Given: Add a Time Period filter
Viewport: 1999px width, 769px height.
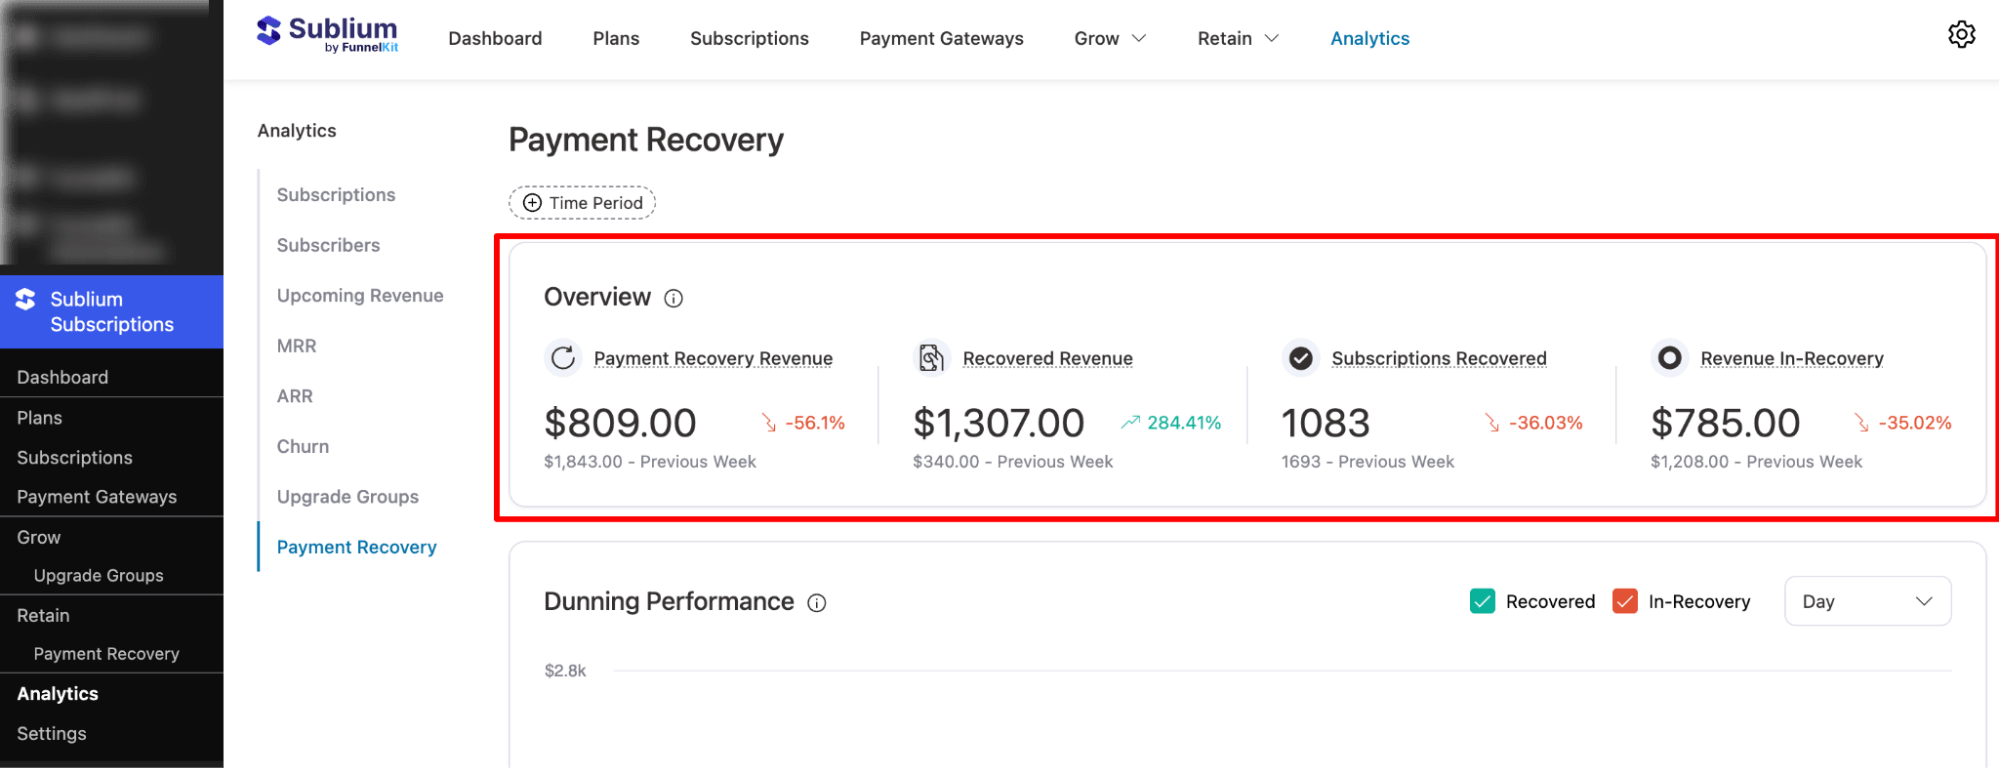Looking at the screenshot, I should 582,203.
